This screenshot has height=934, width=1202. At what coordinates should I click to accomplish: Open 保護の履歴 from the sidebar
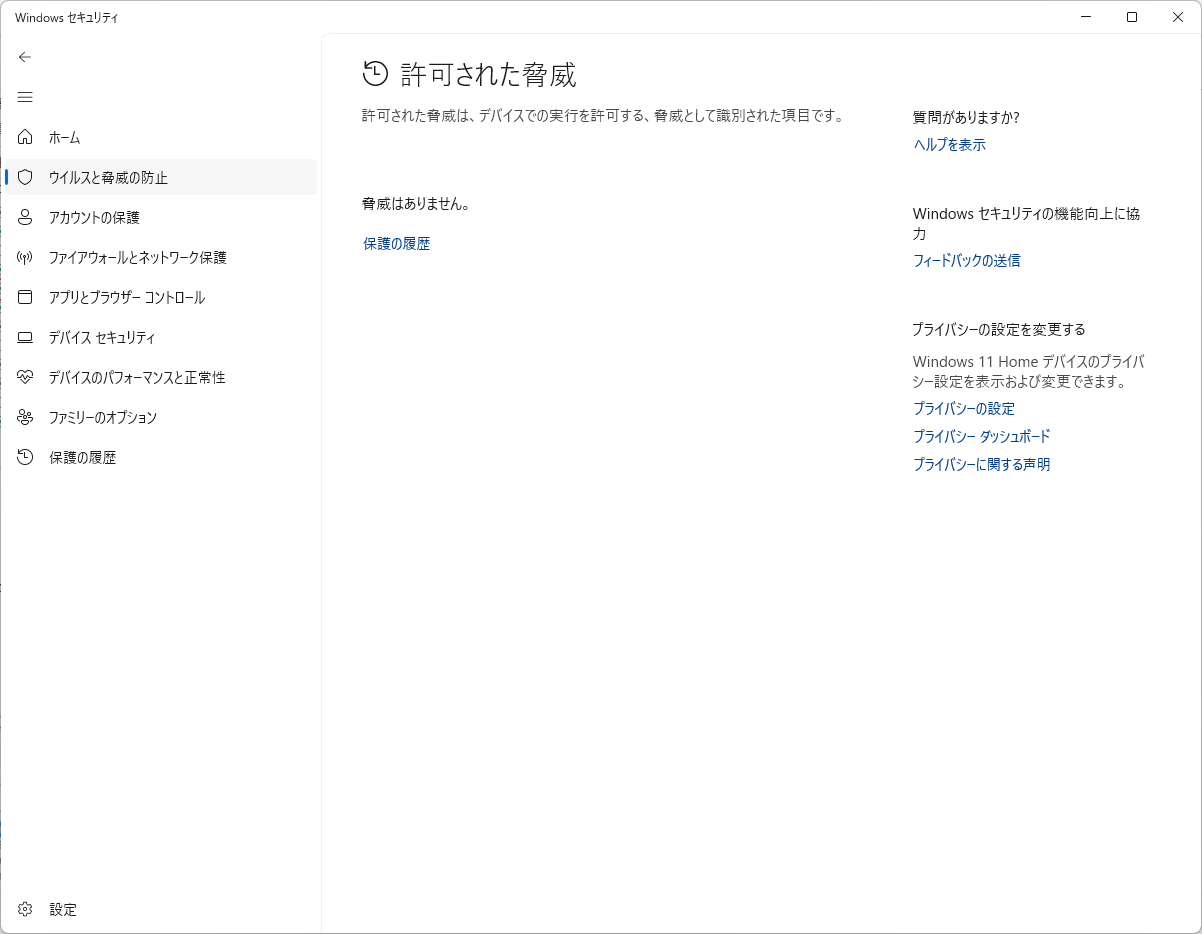[x=82, y=457]
